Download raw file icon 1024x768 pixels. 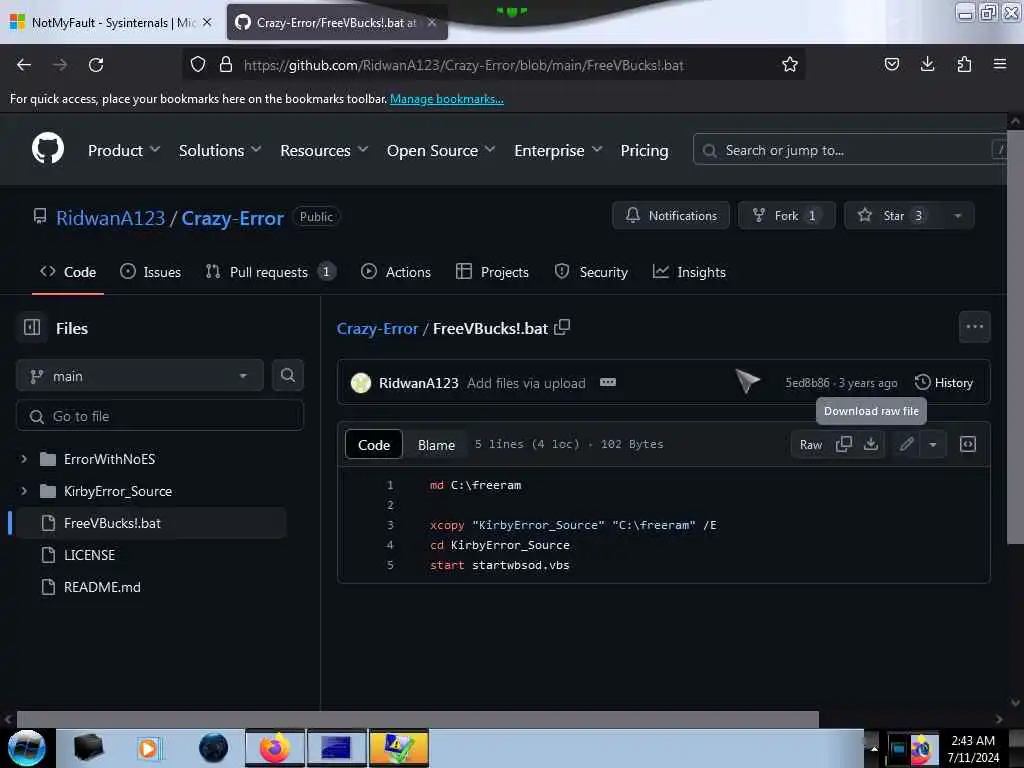871,445
